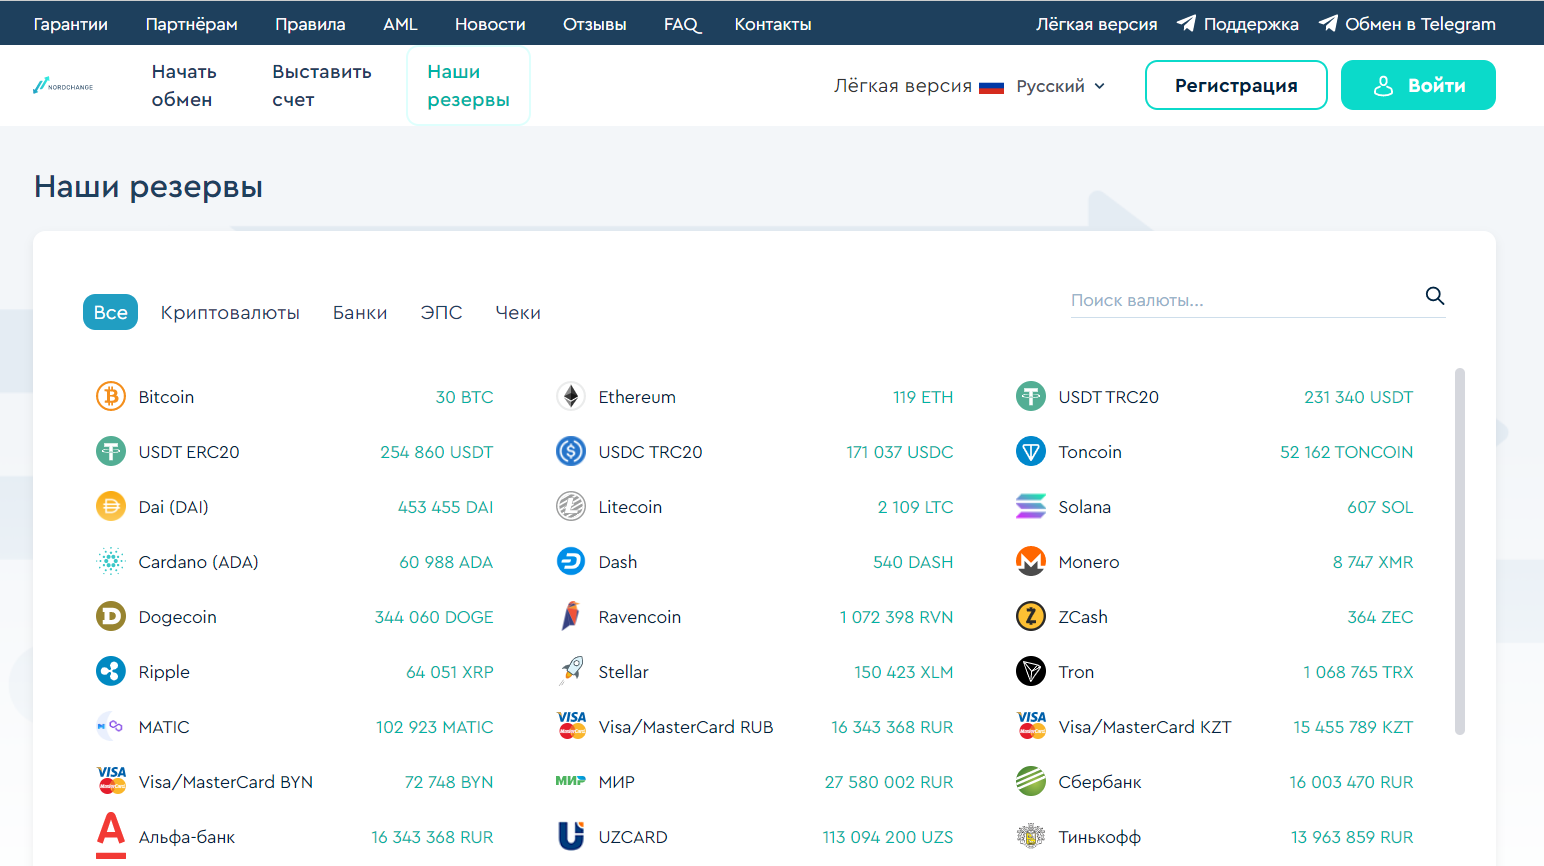Image resolution: width=1544 pixels, height=866 pixels.
Task: Click the МИР payment system icon
Action: [571, 781]
